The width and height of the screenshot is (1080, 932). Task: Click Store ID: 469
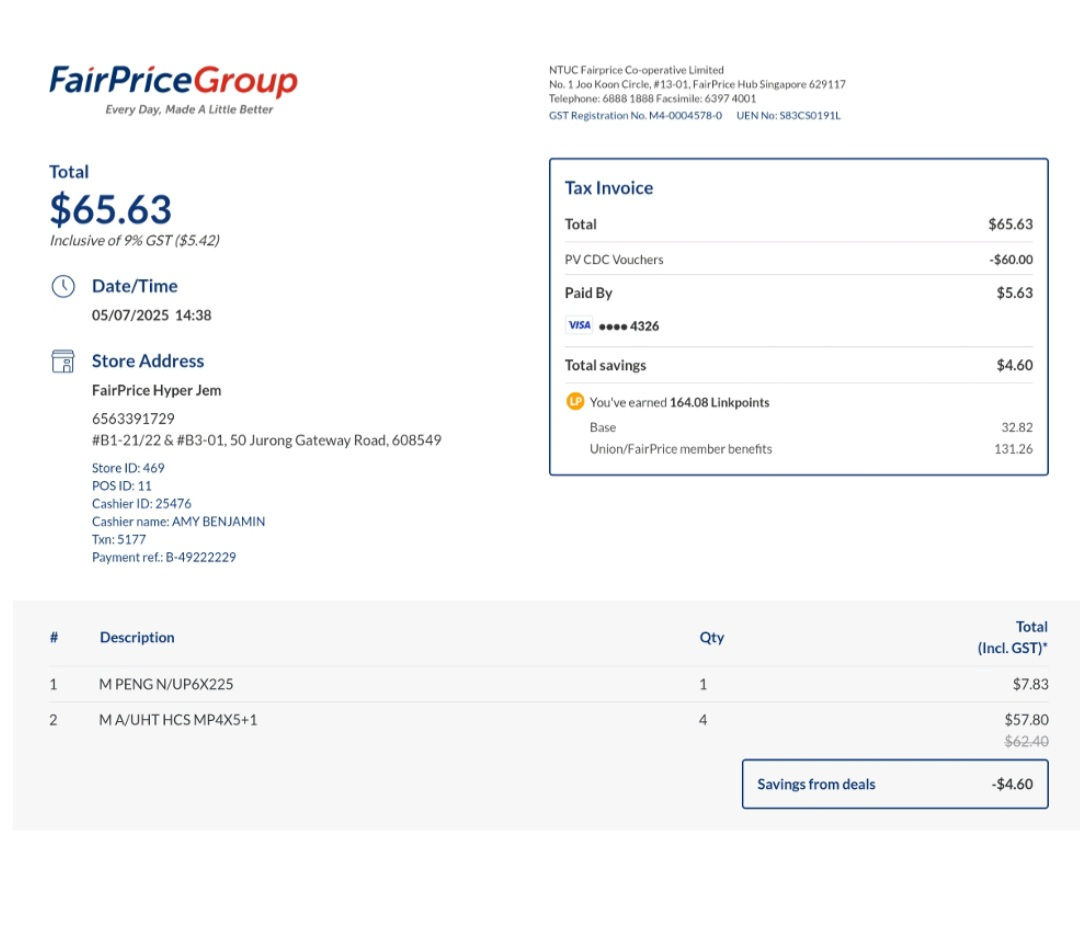(128, 468)
